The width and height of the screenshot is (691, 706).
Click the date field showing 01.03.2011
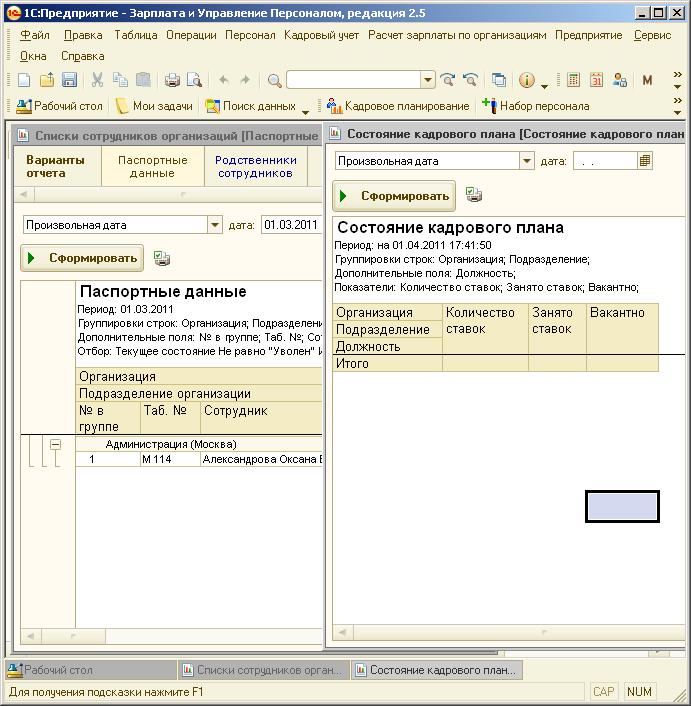(x=291, y=225)
